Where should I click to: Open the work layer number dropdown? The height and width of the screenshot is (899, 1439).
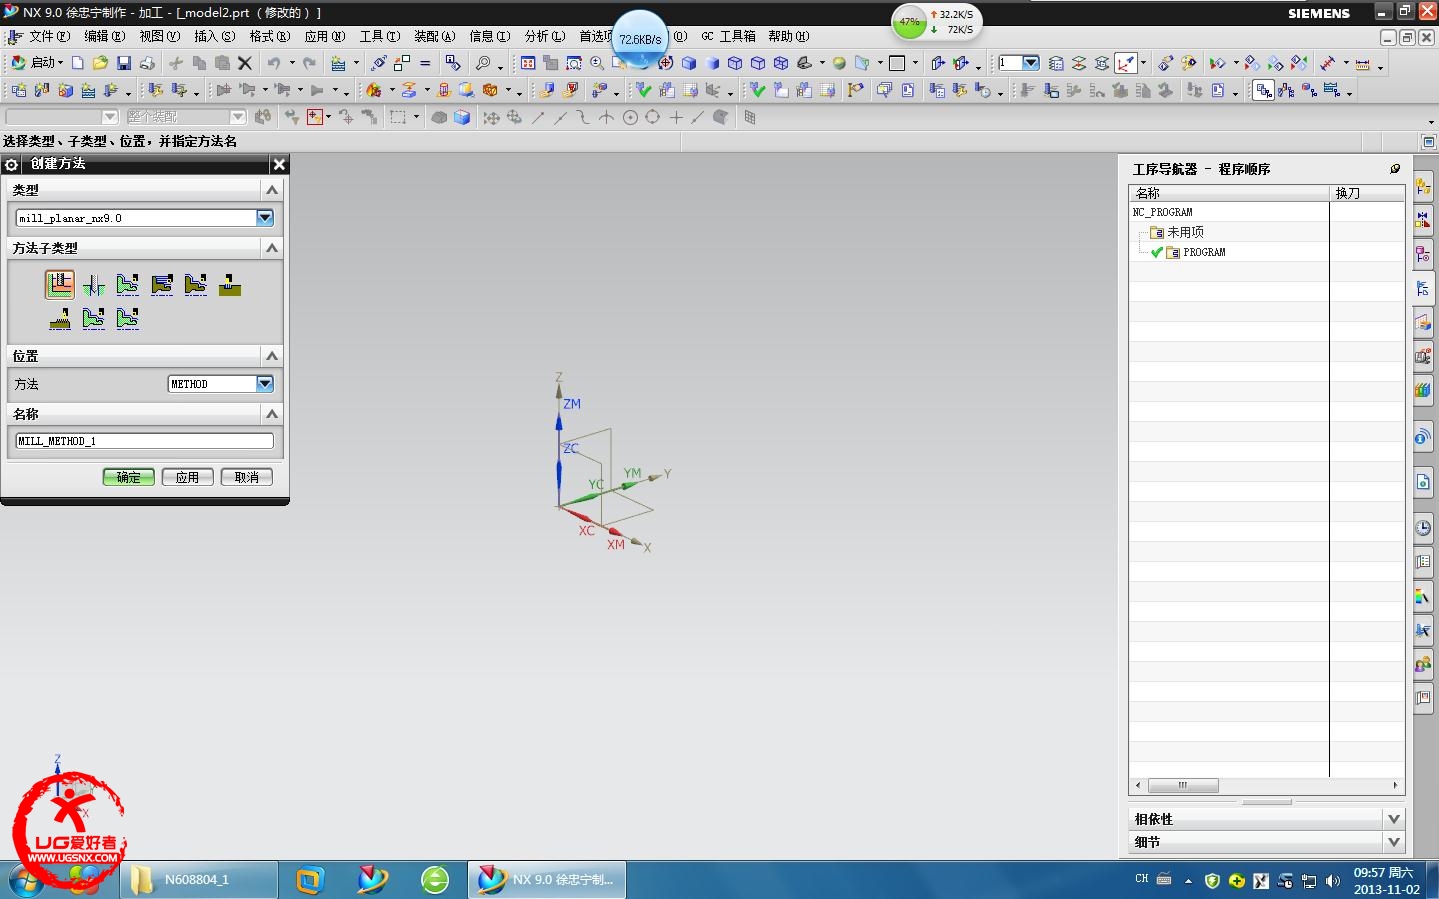1031,63
